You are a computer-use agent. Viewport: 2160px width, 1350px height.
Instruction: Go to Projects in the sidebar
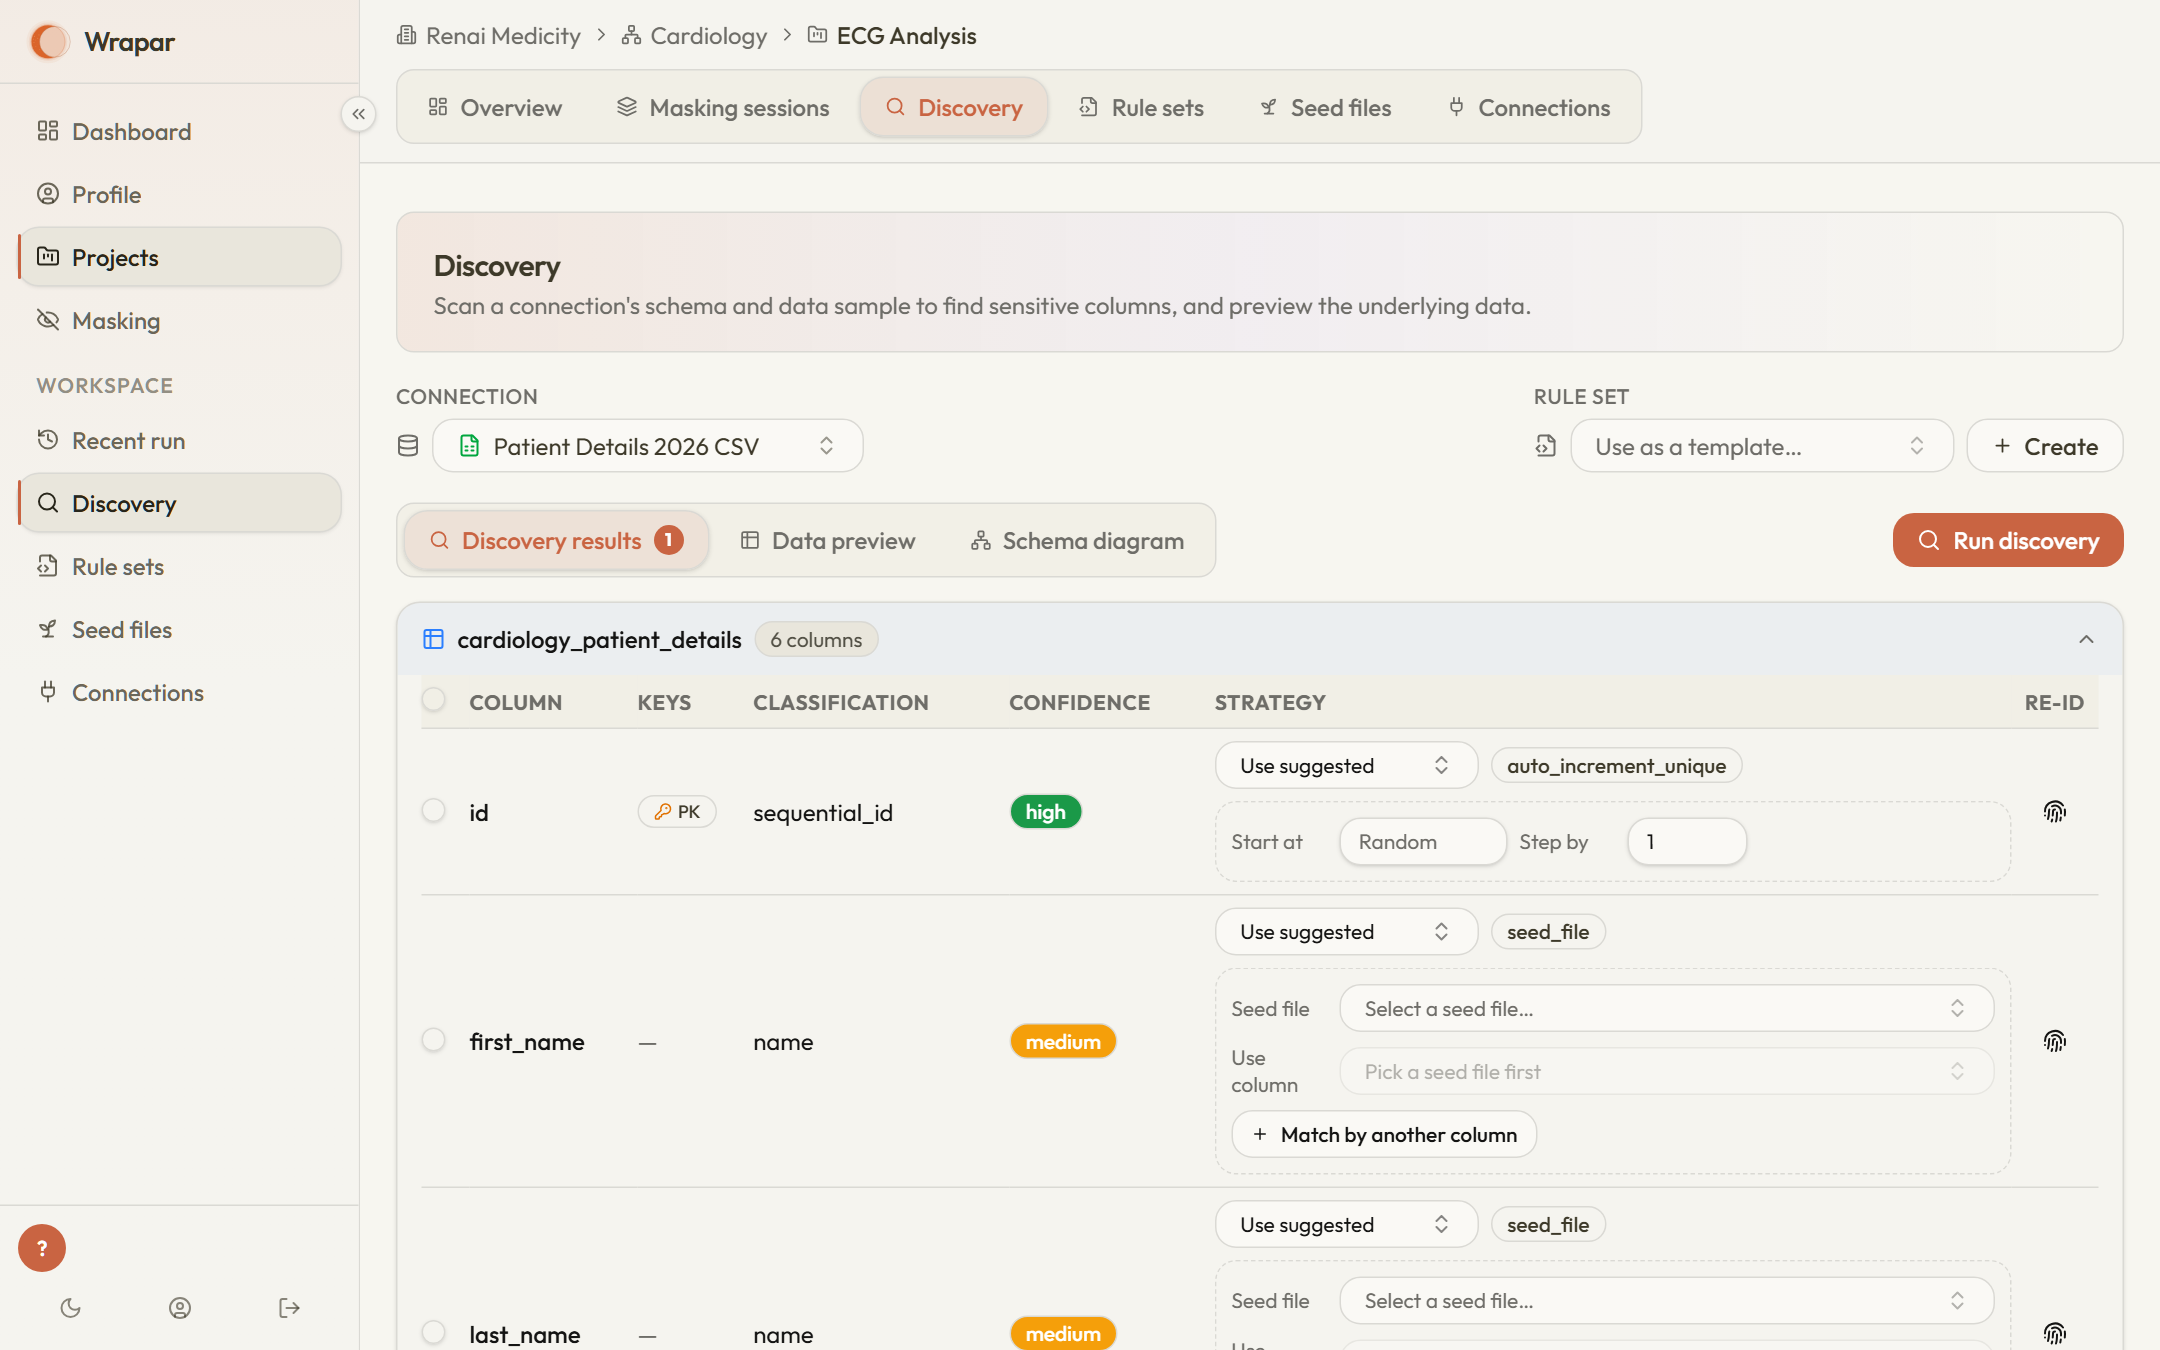pyautogui.click(x=180, y=257)
